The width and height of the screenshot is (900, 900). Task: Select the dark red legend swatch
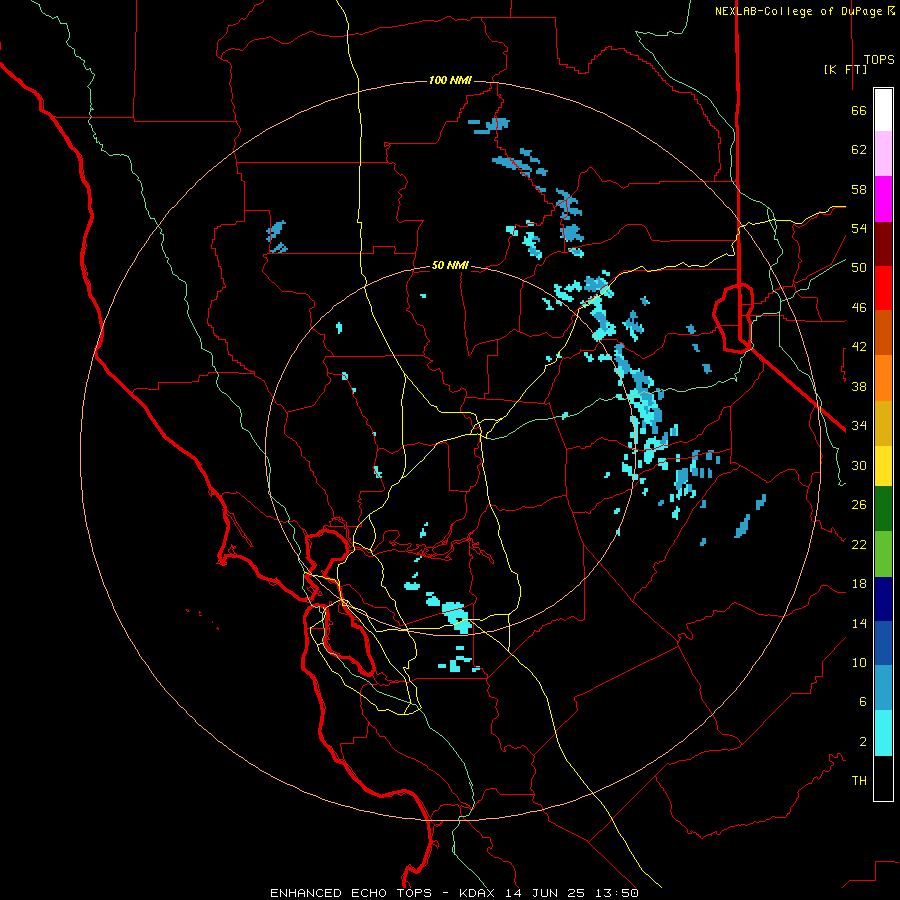[883, 243]
